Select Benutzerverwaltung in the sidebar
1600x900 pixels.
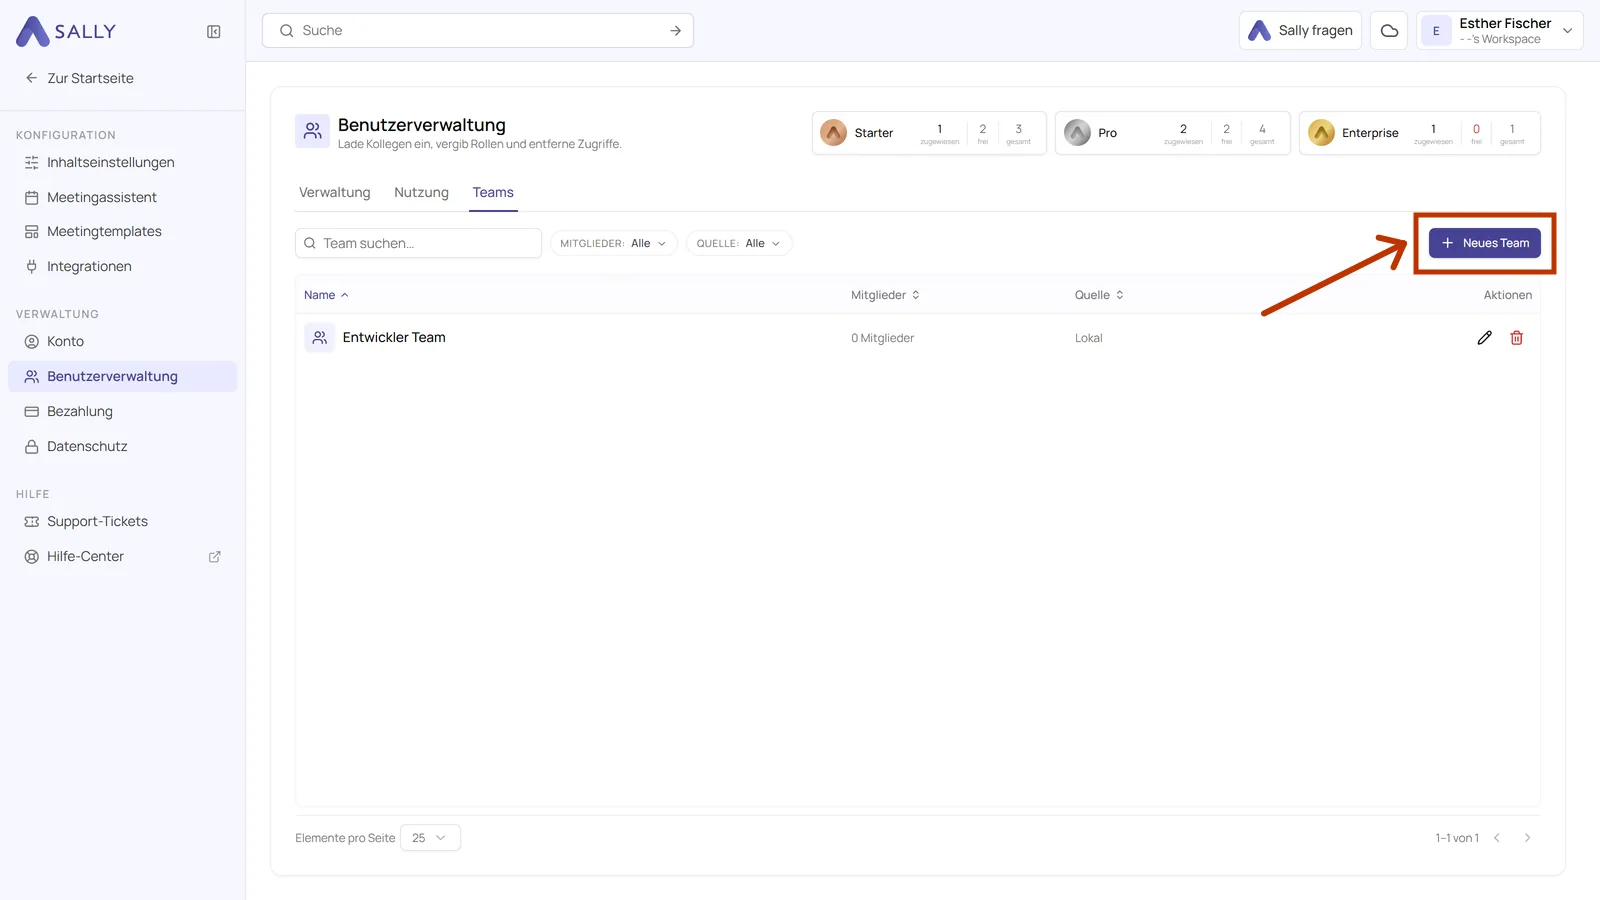(x=122, y=376)
